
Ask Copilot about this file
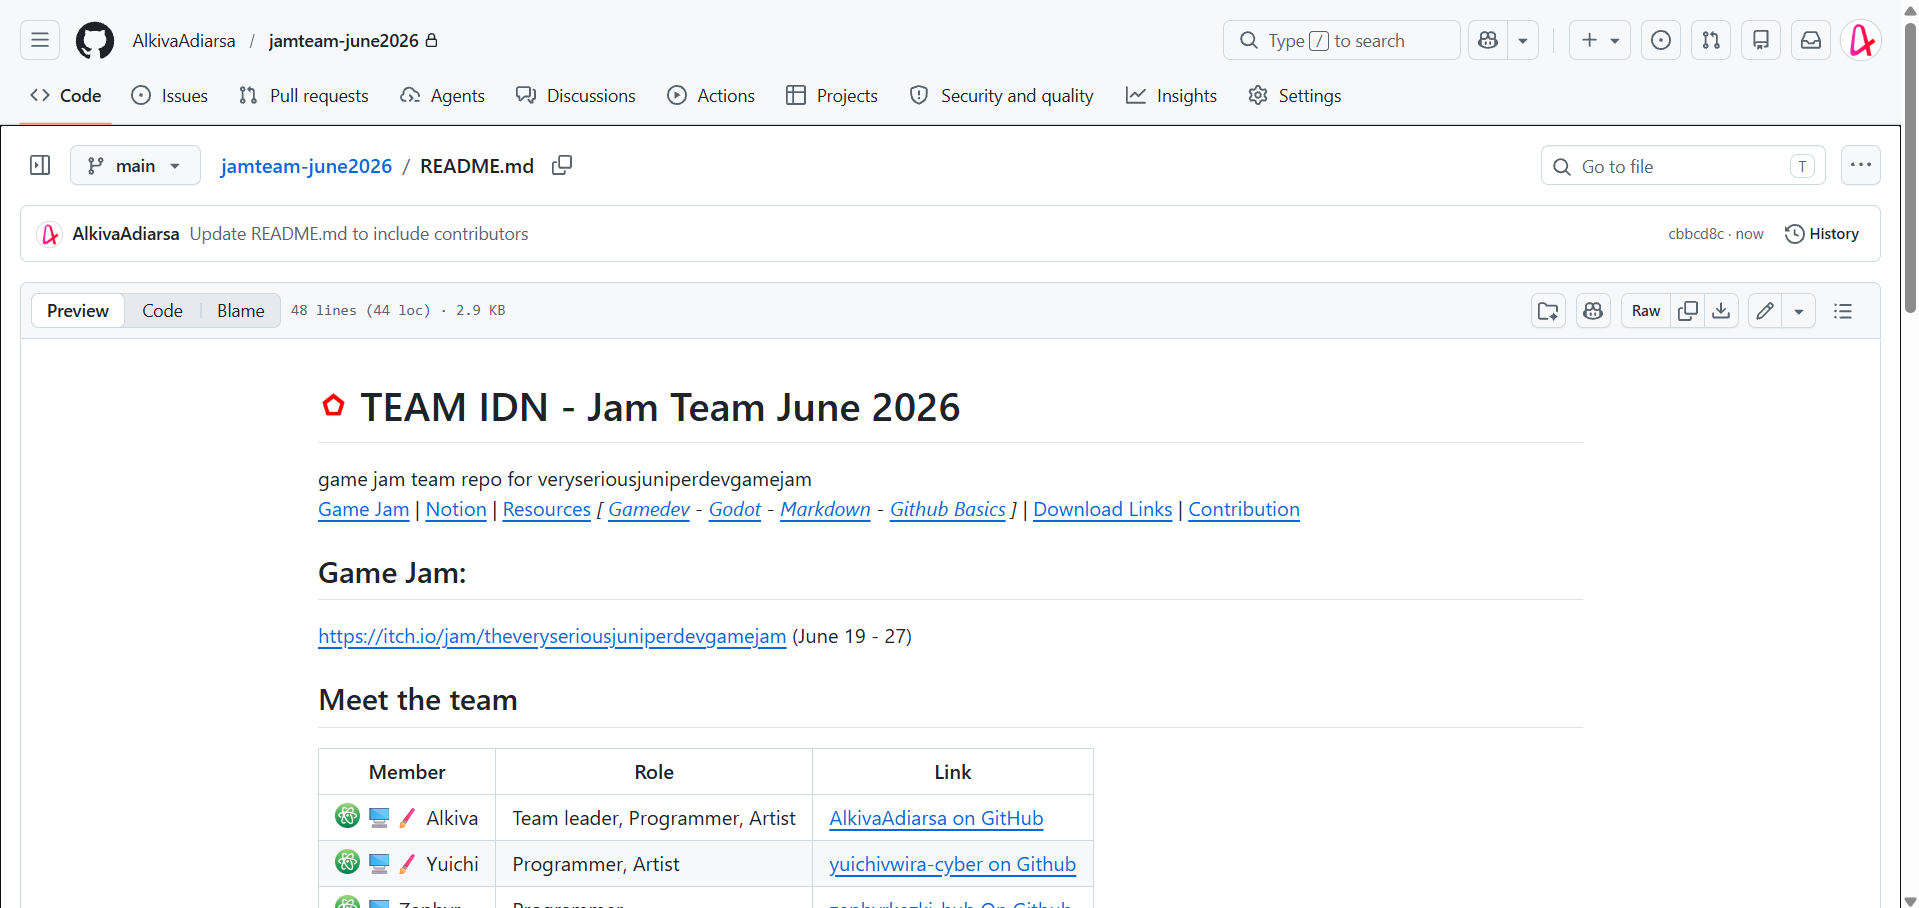1593,311
